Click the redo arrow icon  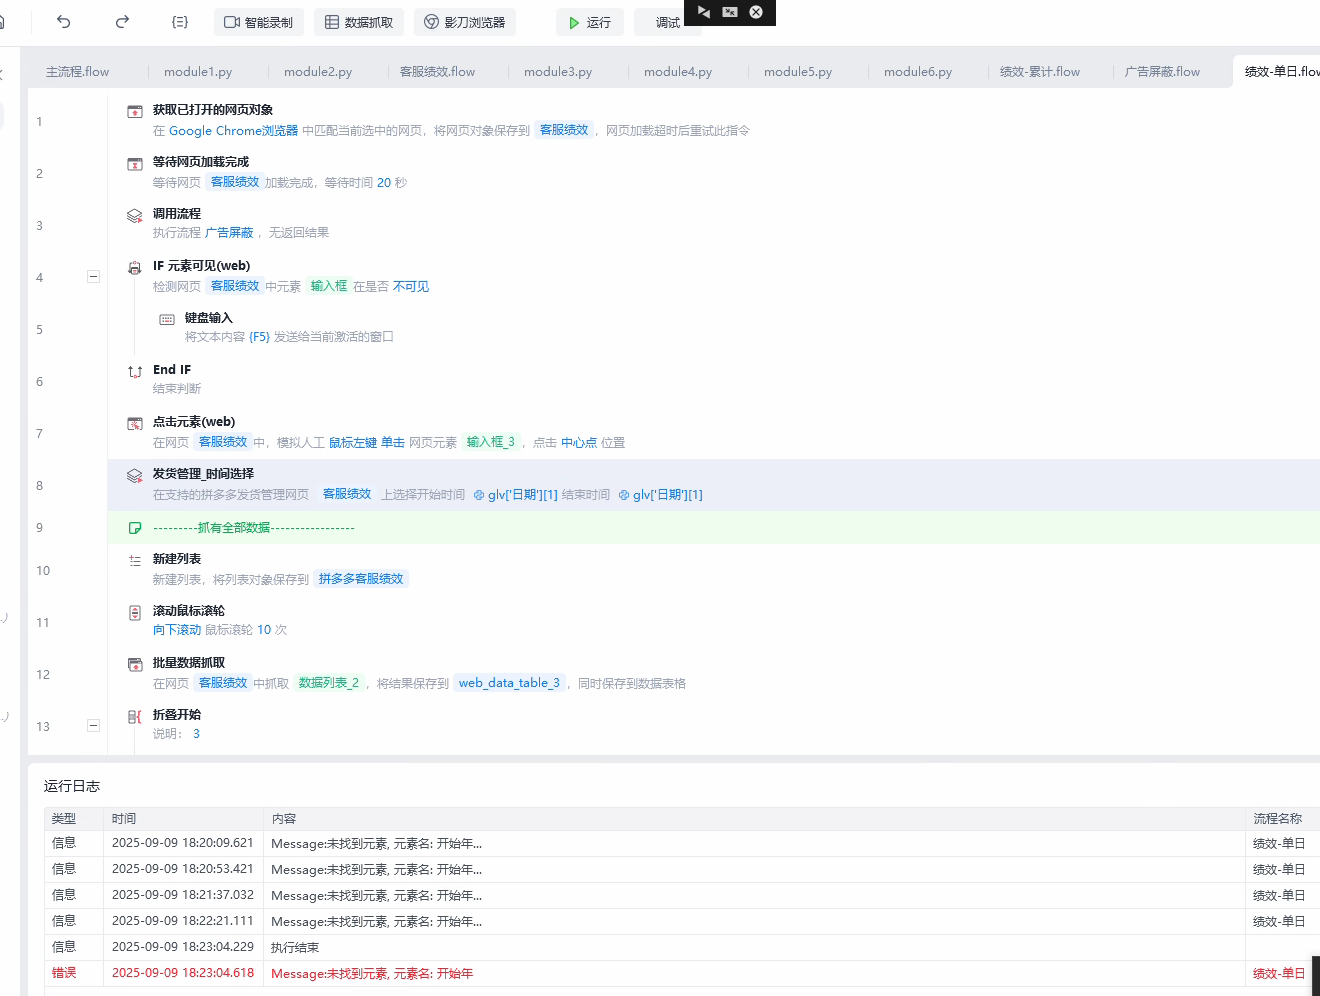coord(122,22)
